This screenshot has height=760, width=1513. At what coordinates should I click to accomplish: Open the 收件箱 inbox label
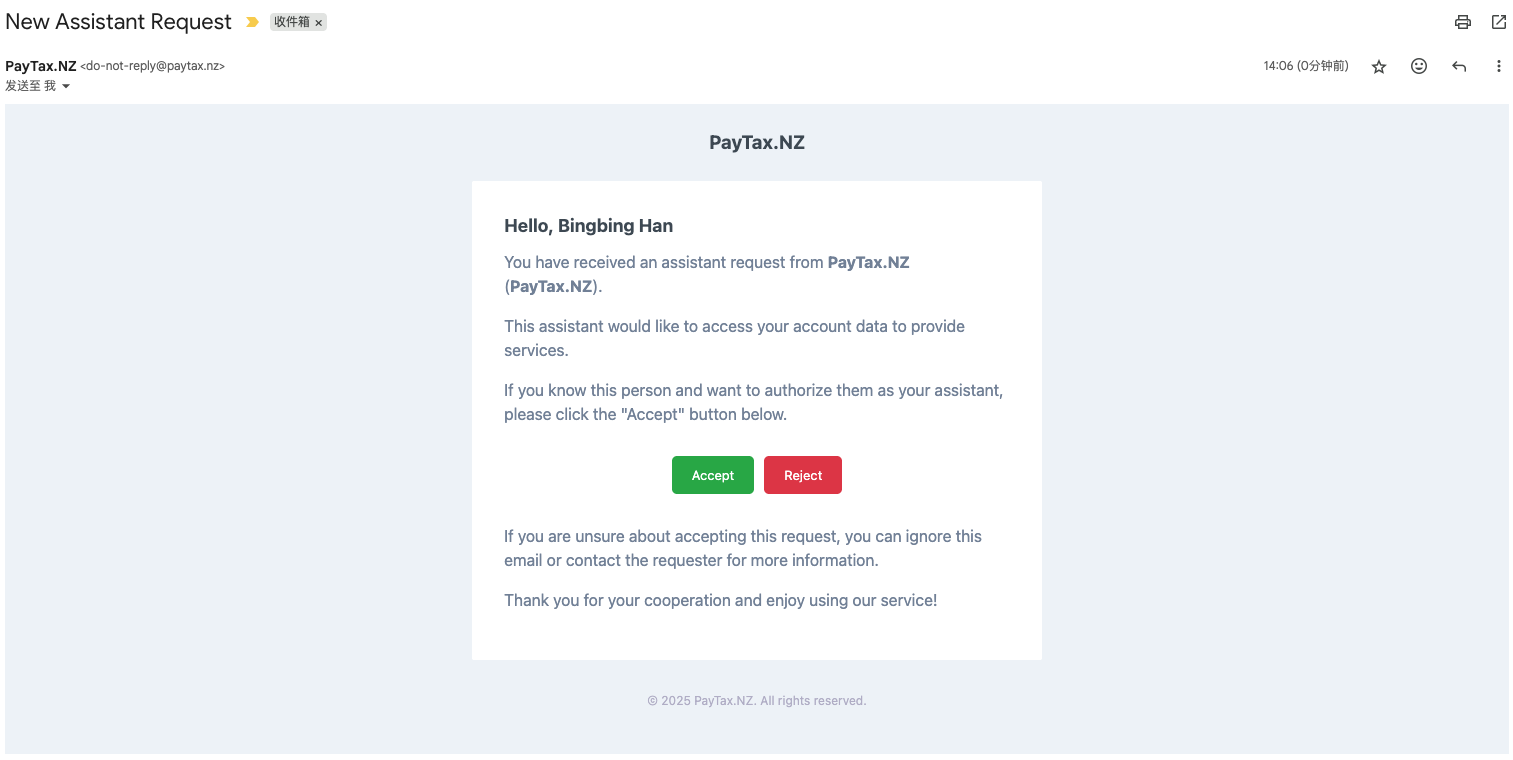[291, 22]
